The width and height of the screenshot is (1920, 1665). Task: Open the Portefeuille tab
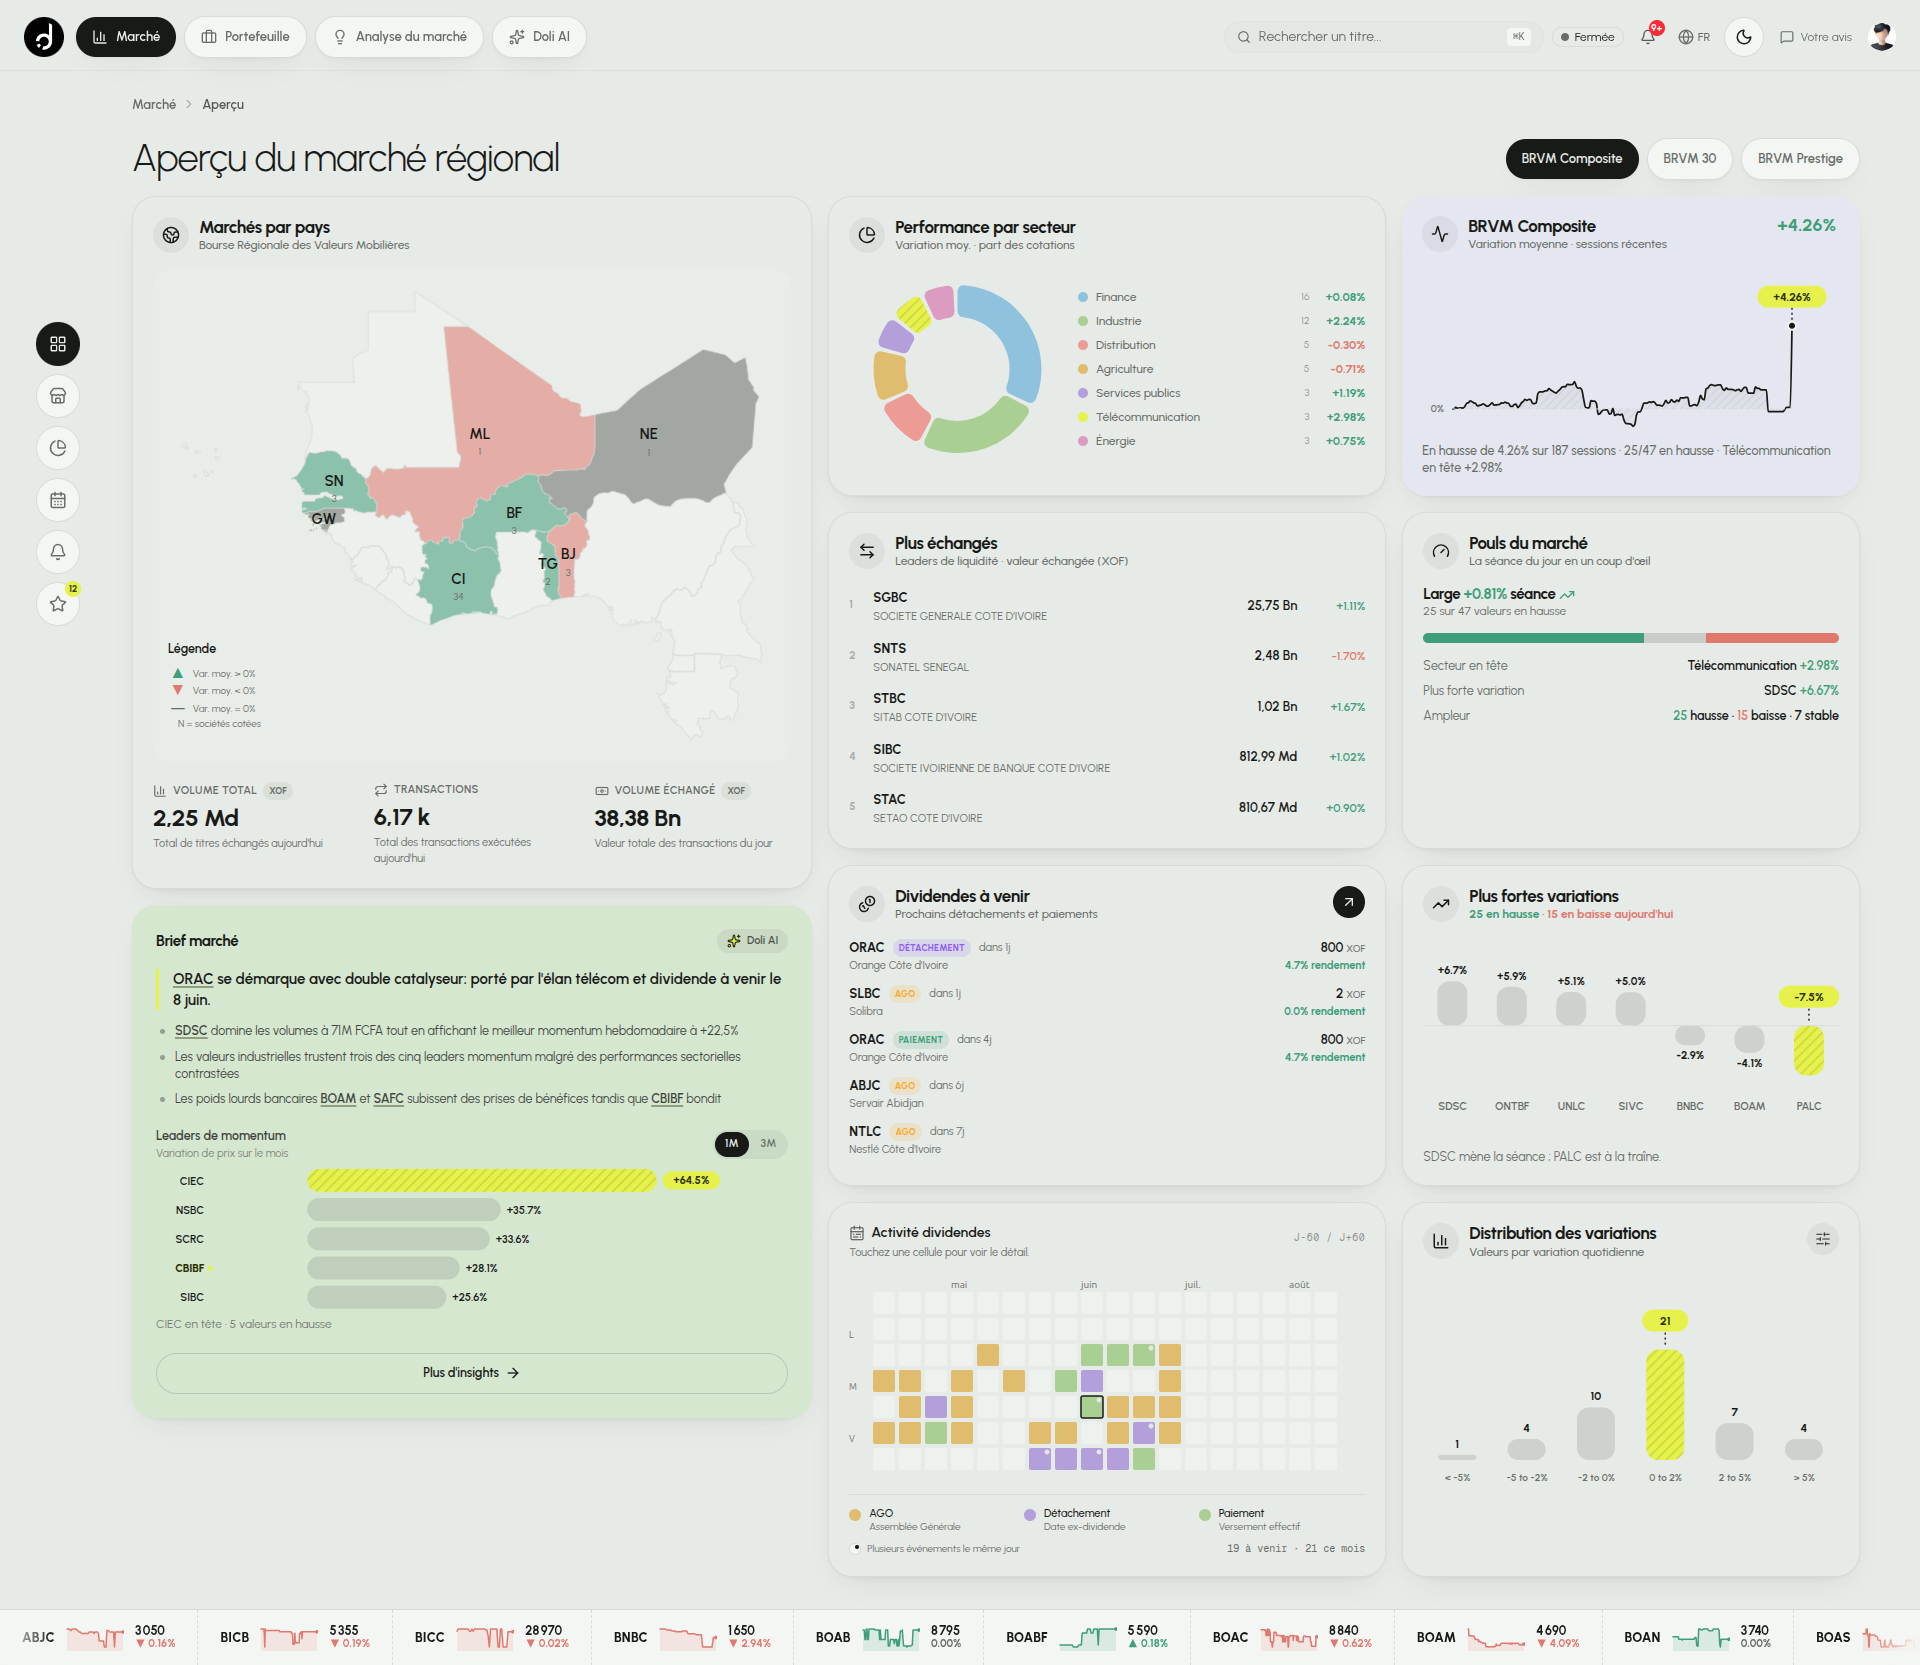245,37
